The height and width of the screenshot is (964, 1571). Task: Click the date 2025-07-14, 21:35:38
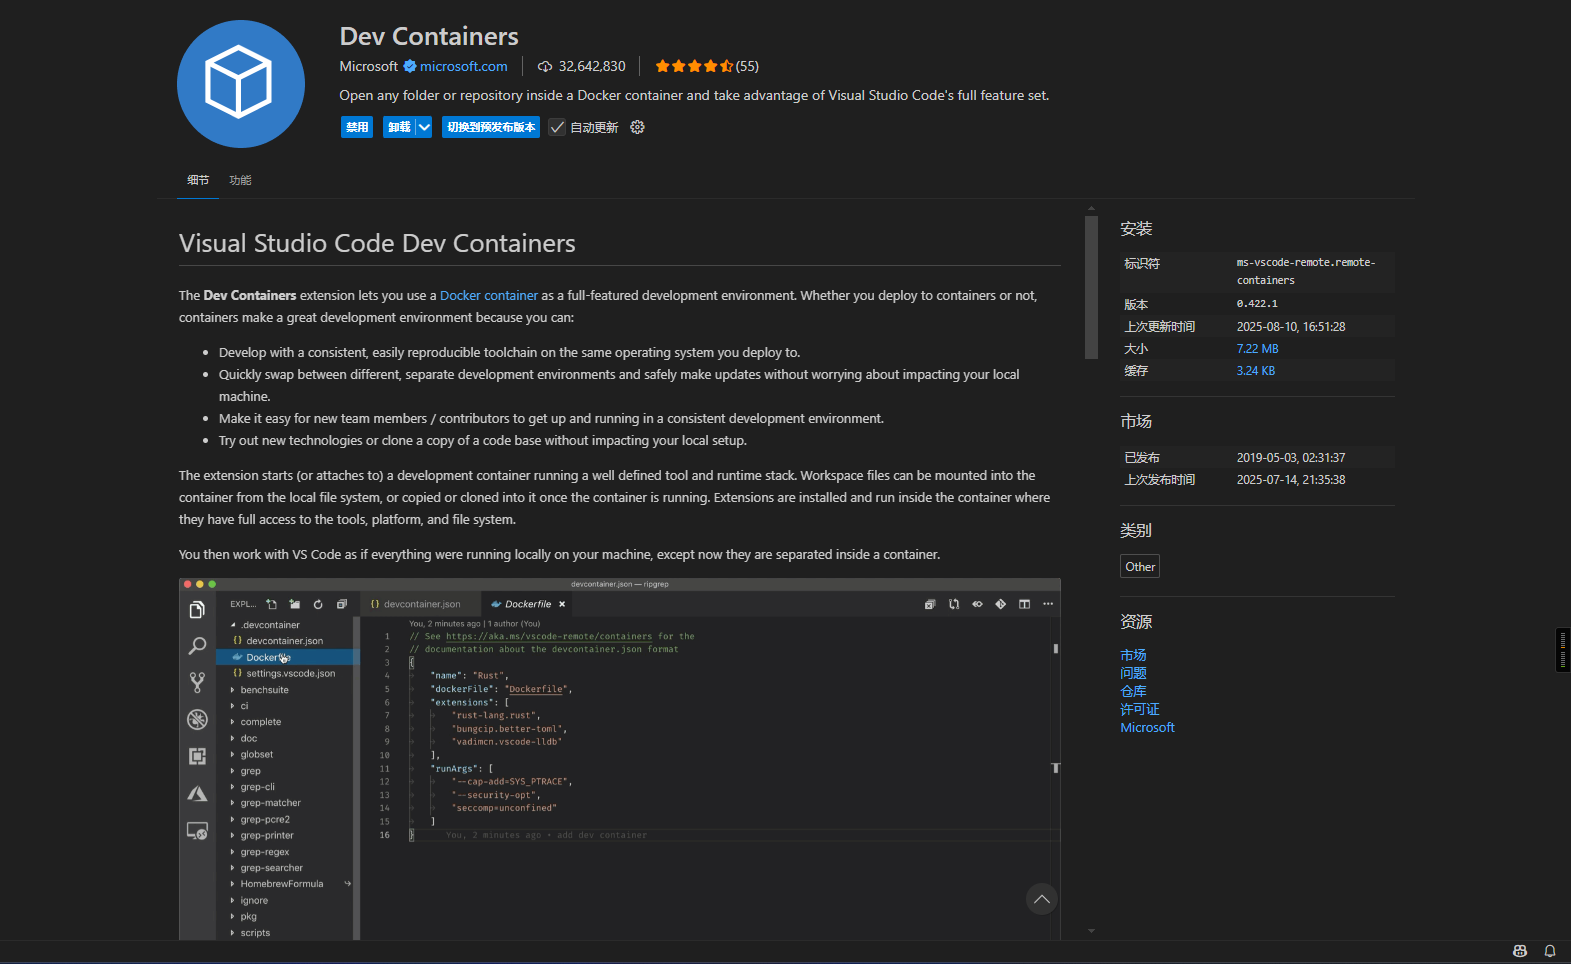coord(1291,480)
